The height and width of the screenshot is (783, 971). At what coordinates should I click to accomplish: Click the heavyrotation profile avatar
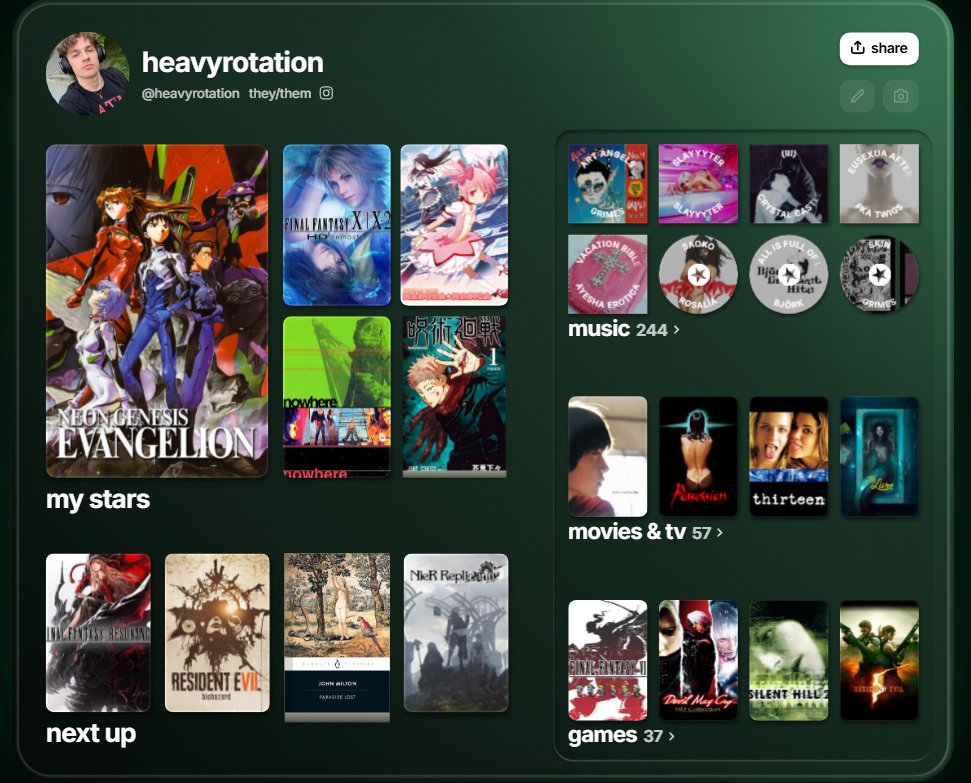pyautogui.click(x=87, y=74)
